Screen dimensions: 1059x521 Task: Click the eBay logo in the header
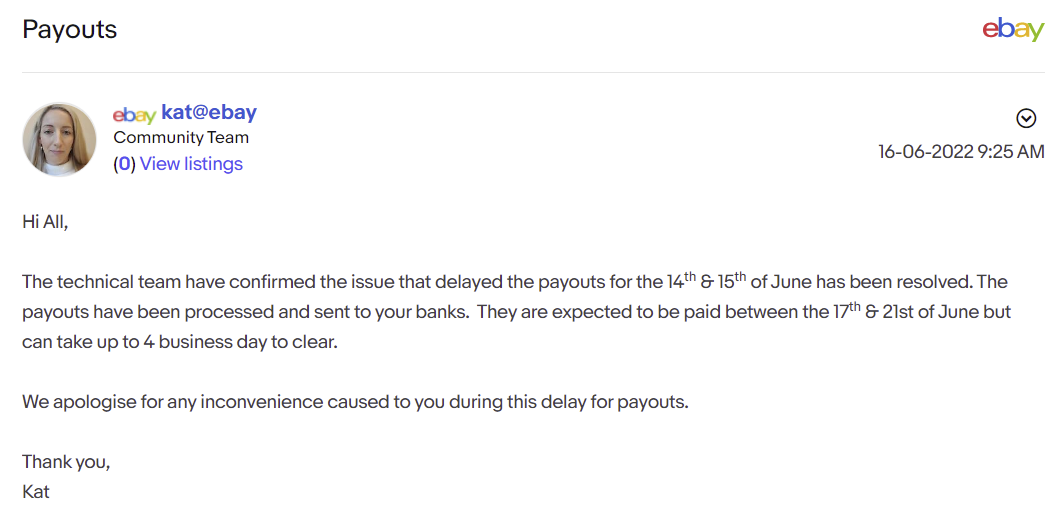click(1013, 30)
